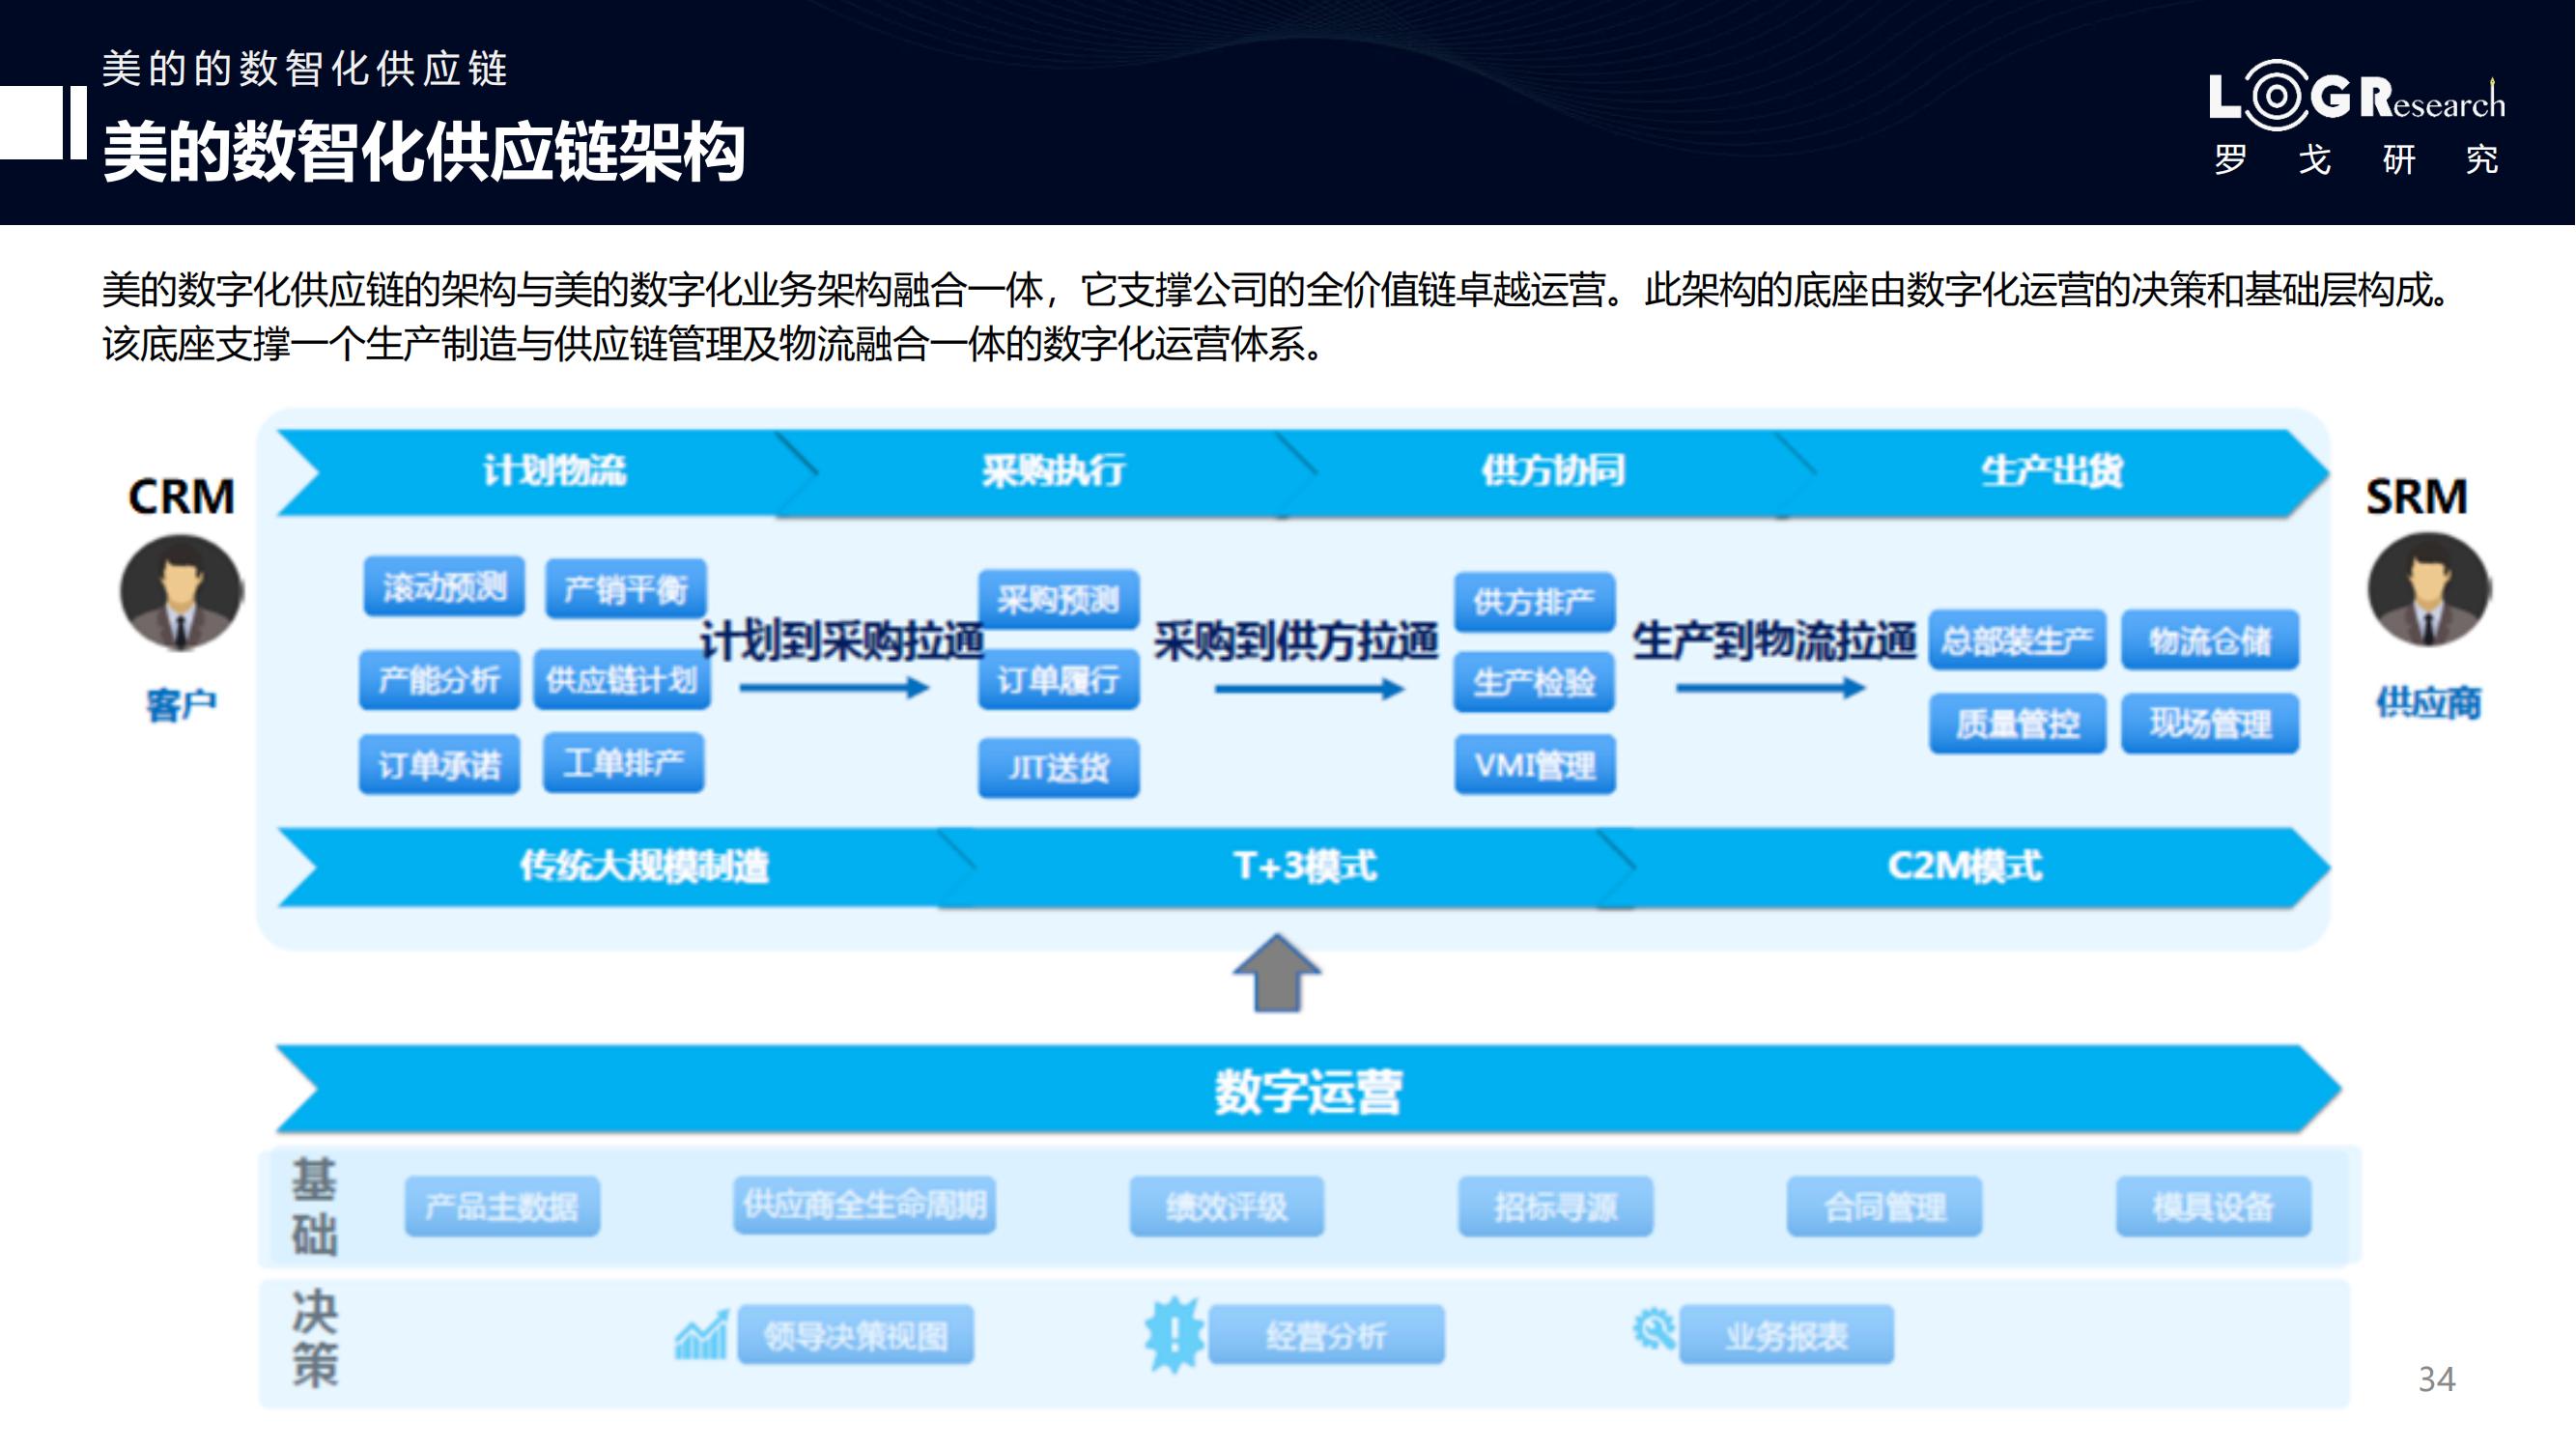This screenshot has width=2576, height=1449.
Task: Click the SRM heading text
Action: (x=2416, y=497)
